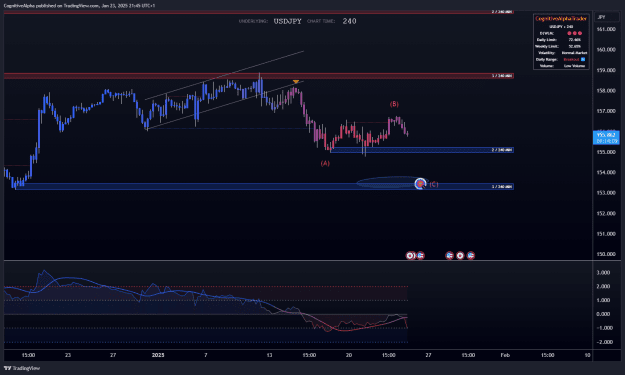Viewport: 625px width, 375px height.
Task: Click the 3.000 label on the indicator scale
Action: (603, 273)
